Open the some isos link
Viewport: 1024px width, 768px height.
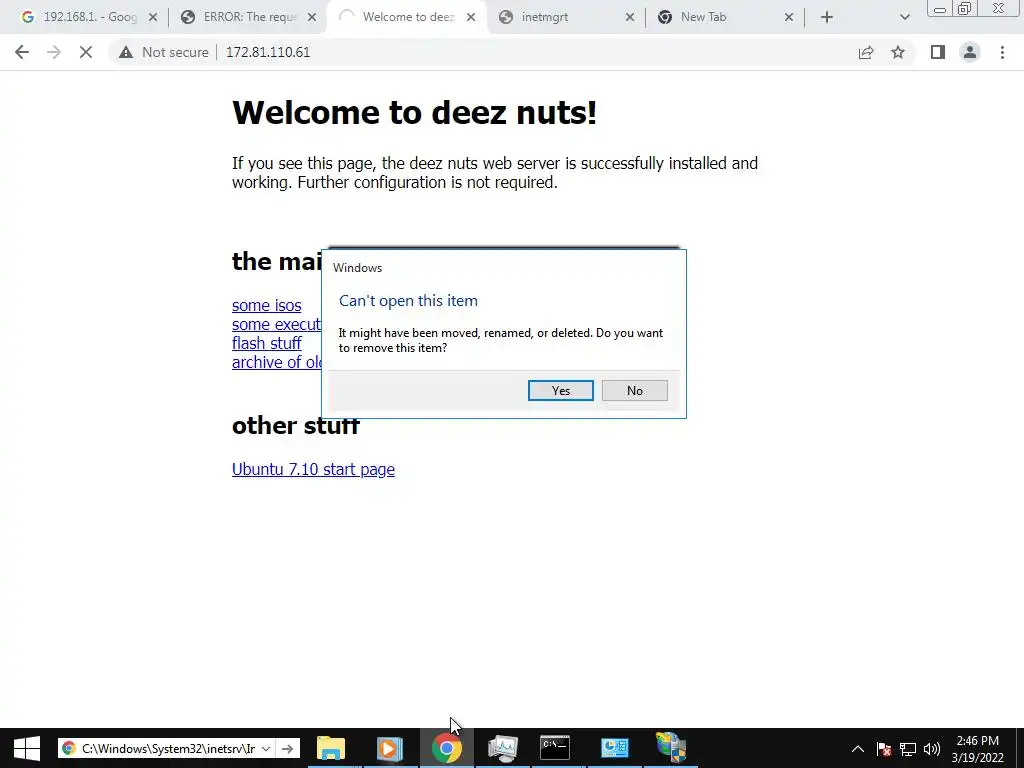(266, 305)
